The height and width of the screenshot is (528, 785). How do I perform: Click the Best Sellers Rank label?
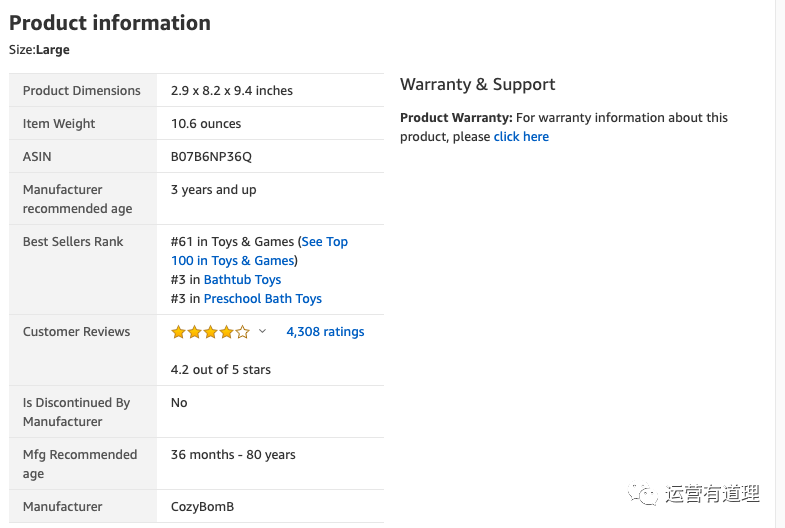click(73, 242)
